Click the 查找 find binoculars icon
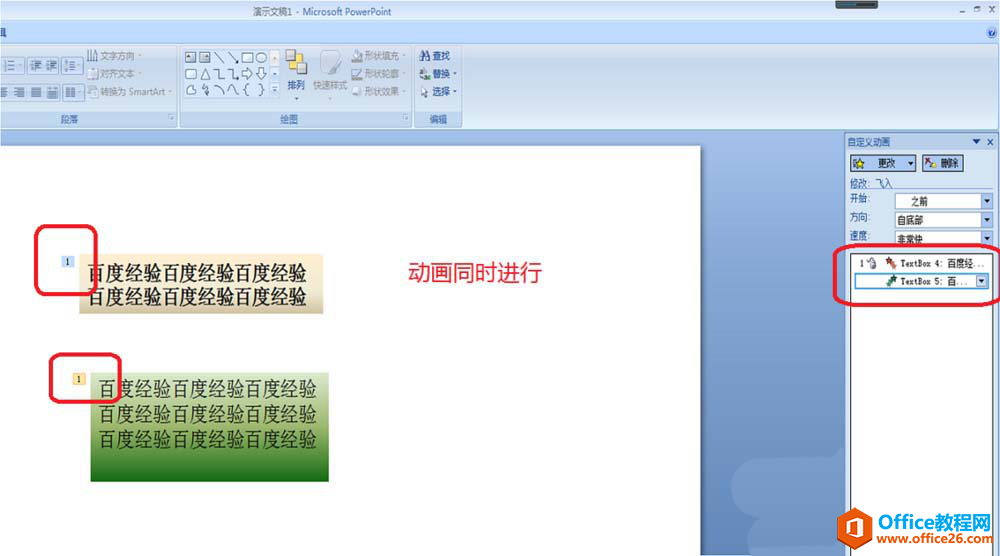This screenshot has width=1000, height=556. (x=424, y=56)
